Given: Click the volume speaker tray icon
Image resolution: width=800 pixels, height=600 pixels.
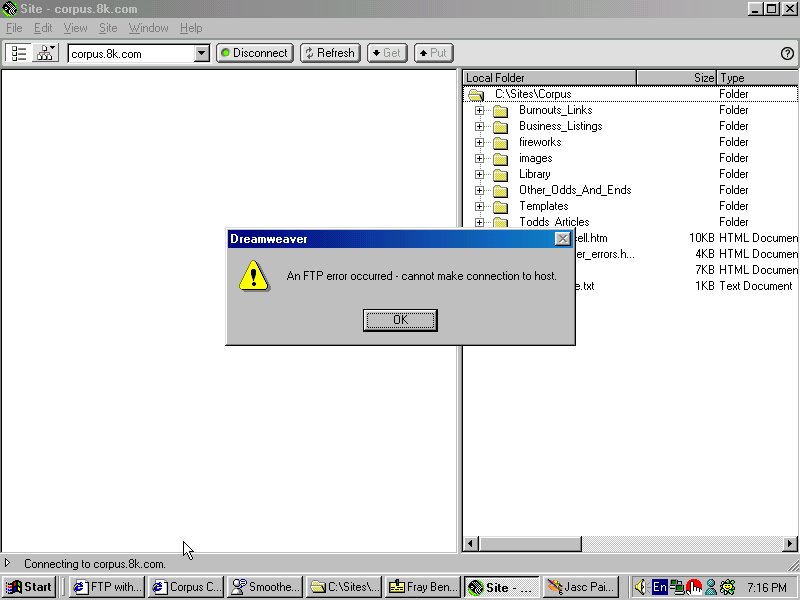Looking at the screenshot, I should [641, 587].
